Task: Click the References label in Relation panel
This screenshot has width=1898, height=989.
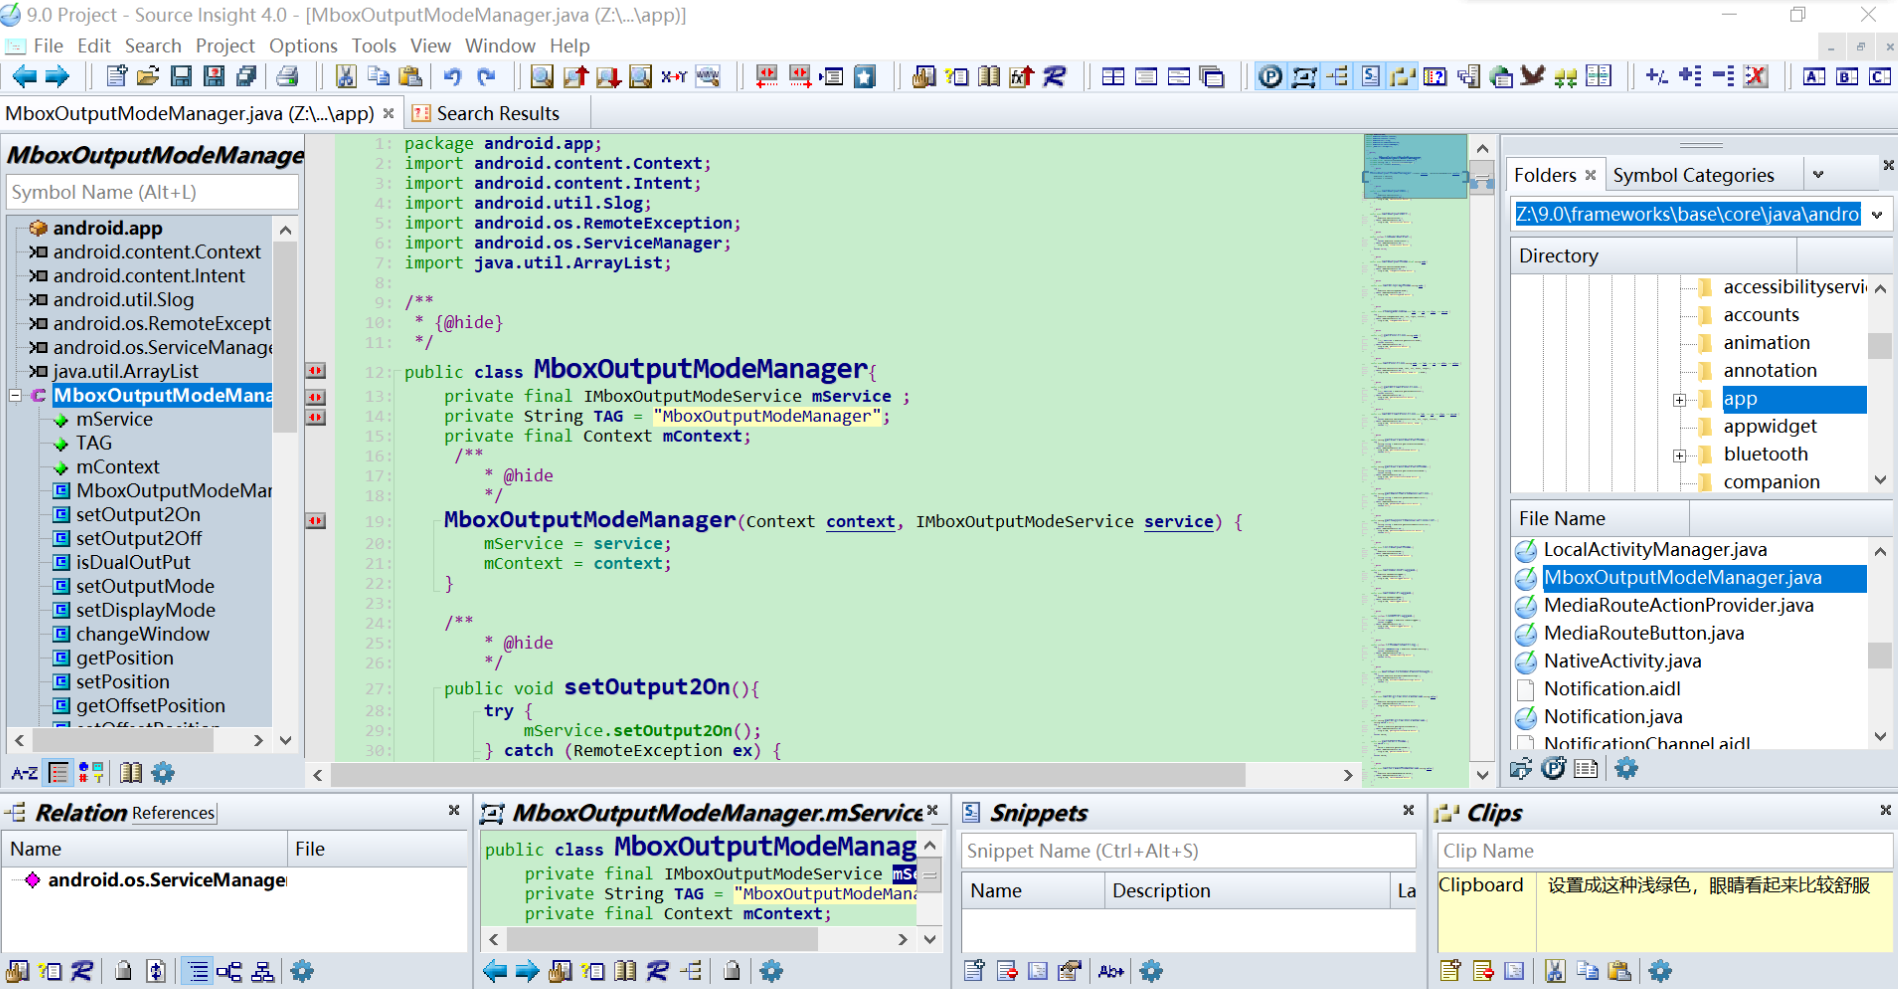Action: click(173, 813)
